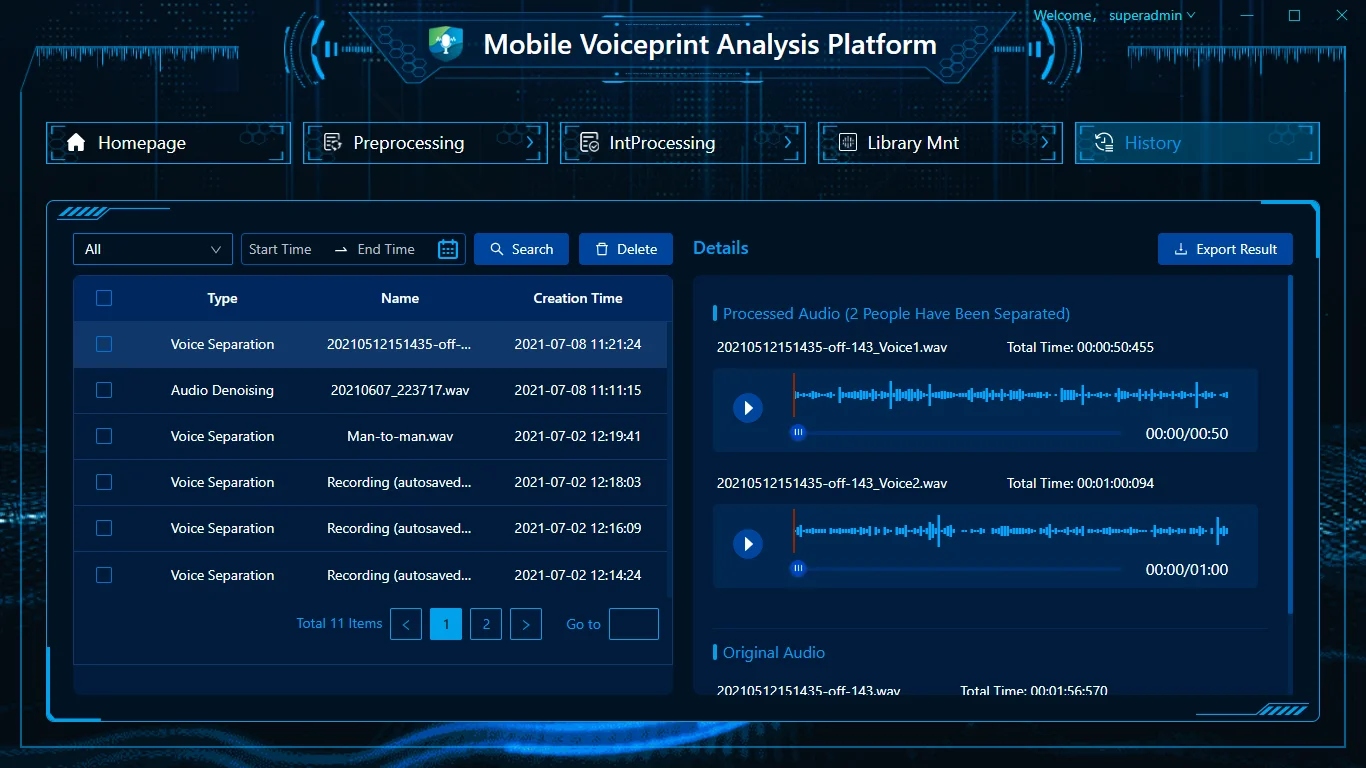Viewport: 1366px width, 768px height.
Task: Click the Library Mnt waveform icon
Action: click(x=847, y=143)
